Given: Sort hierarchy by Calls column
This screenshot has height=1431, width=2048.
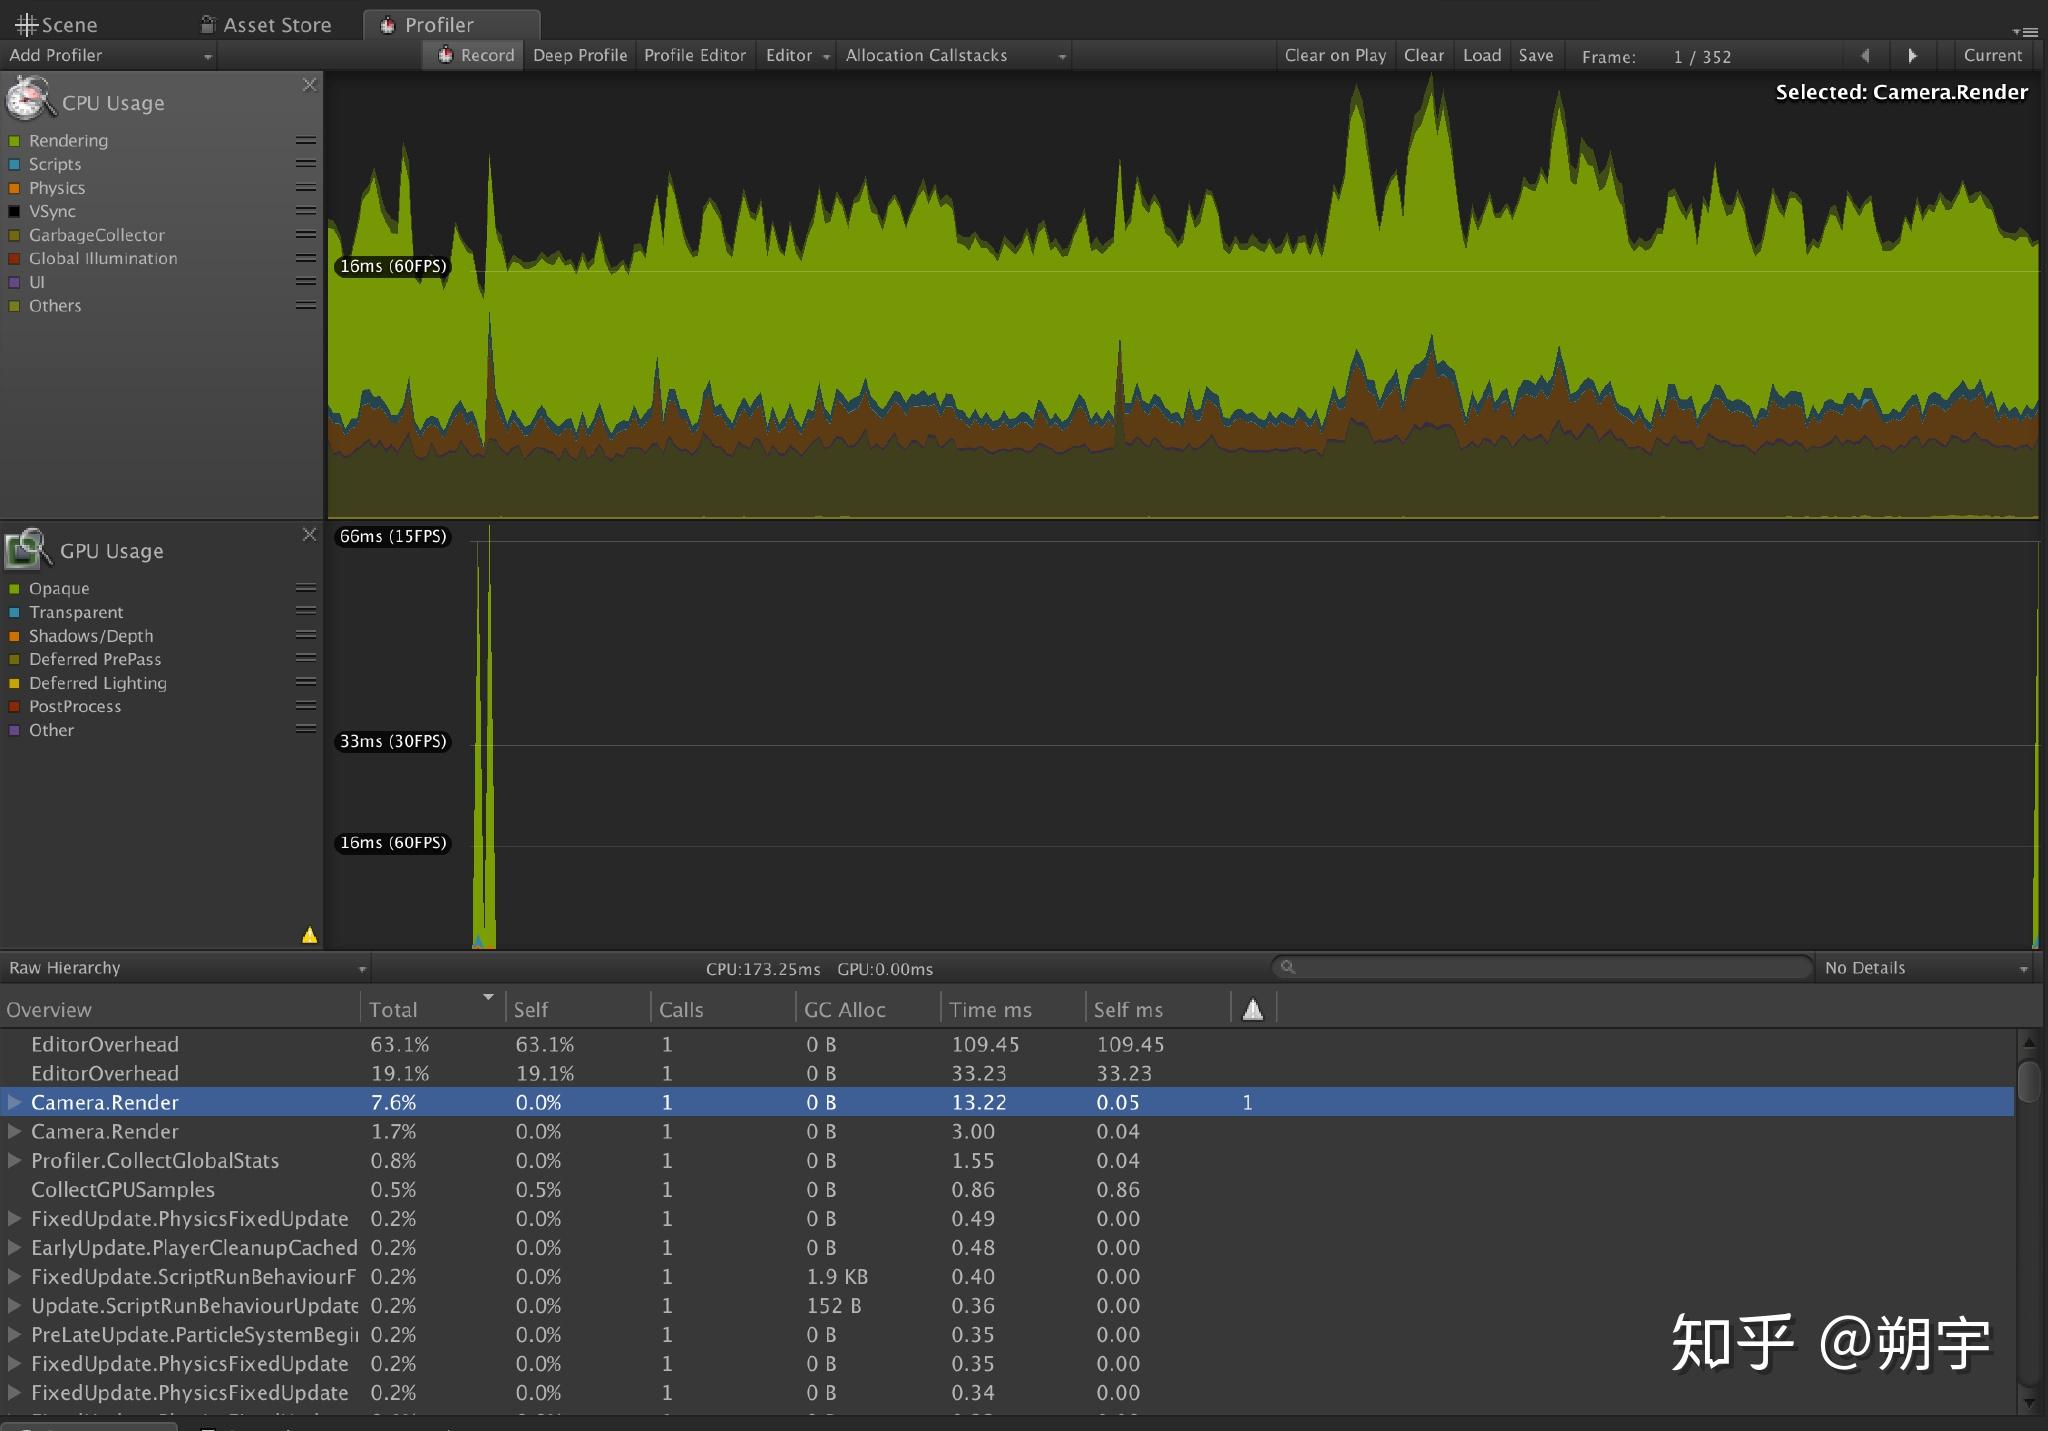Looking at the screenshot, I should click(722, 1009).
